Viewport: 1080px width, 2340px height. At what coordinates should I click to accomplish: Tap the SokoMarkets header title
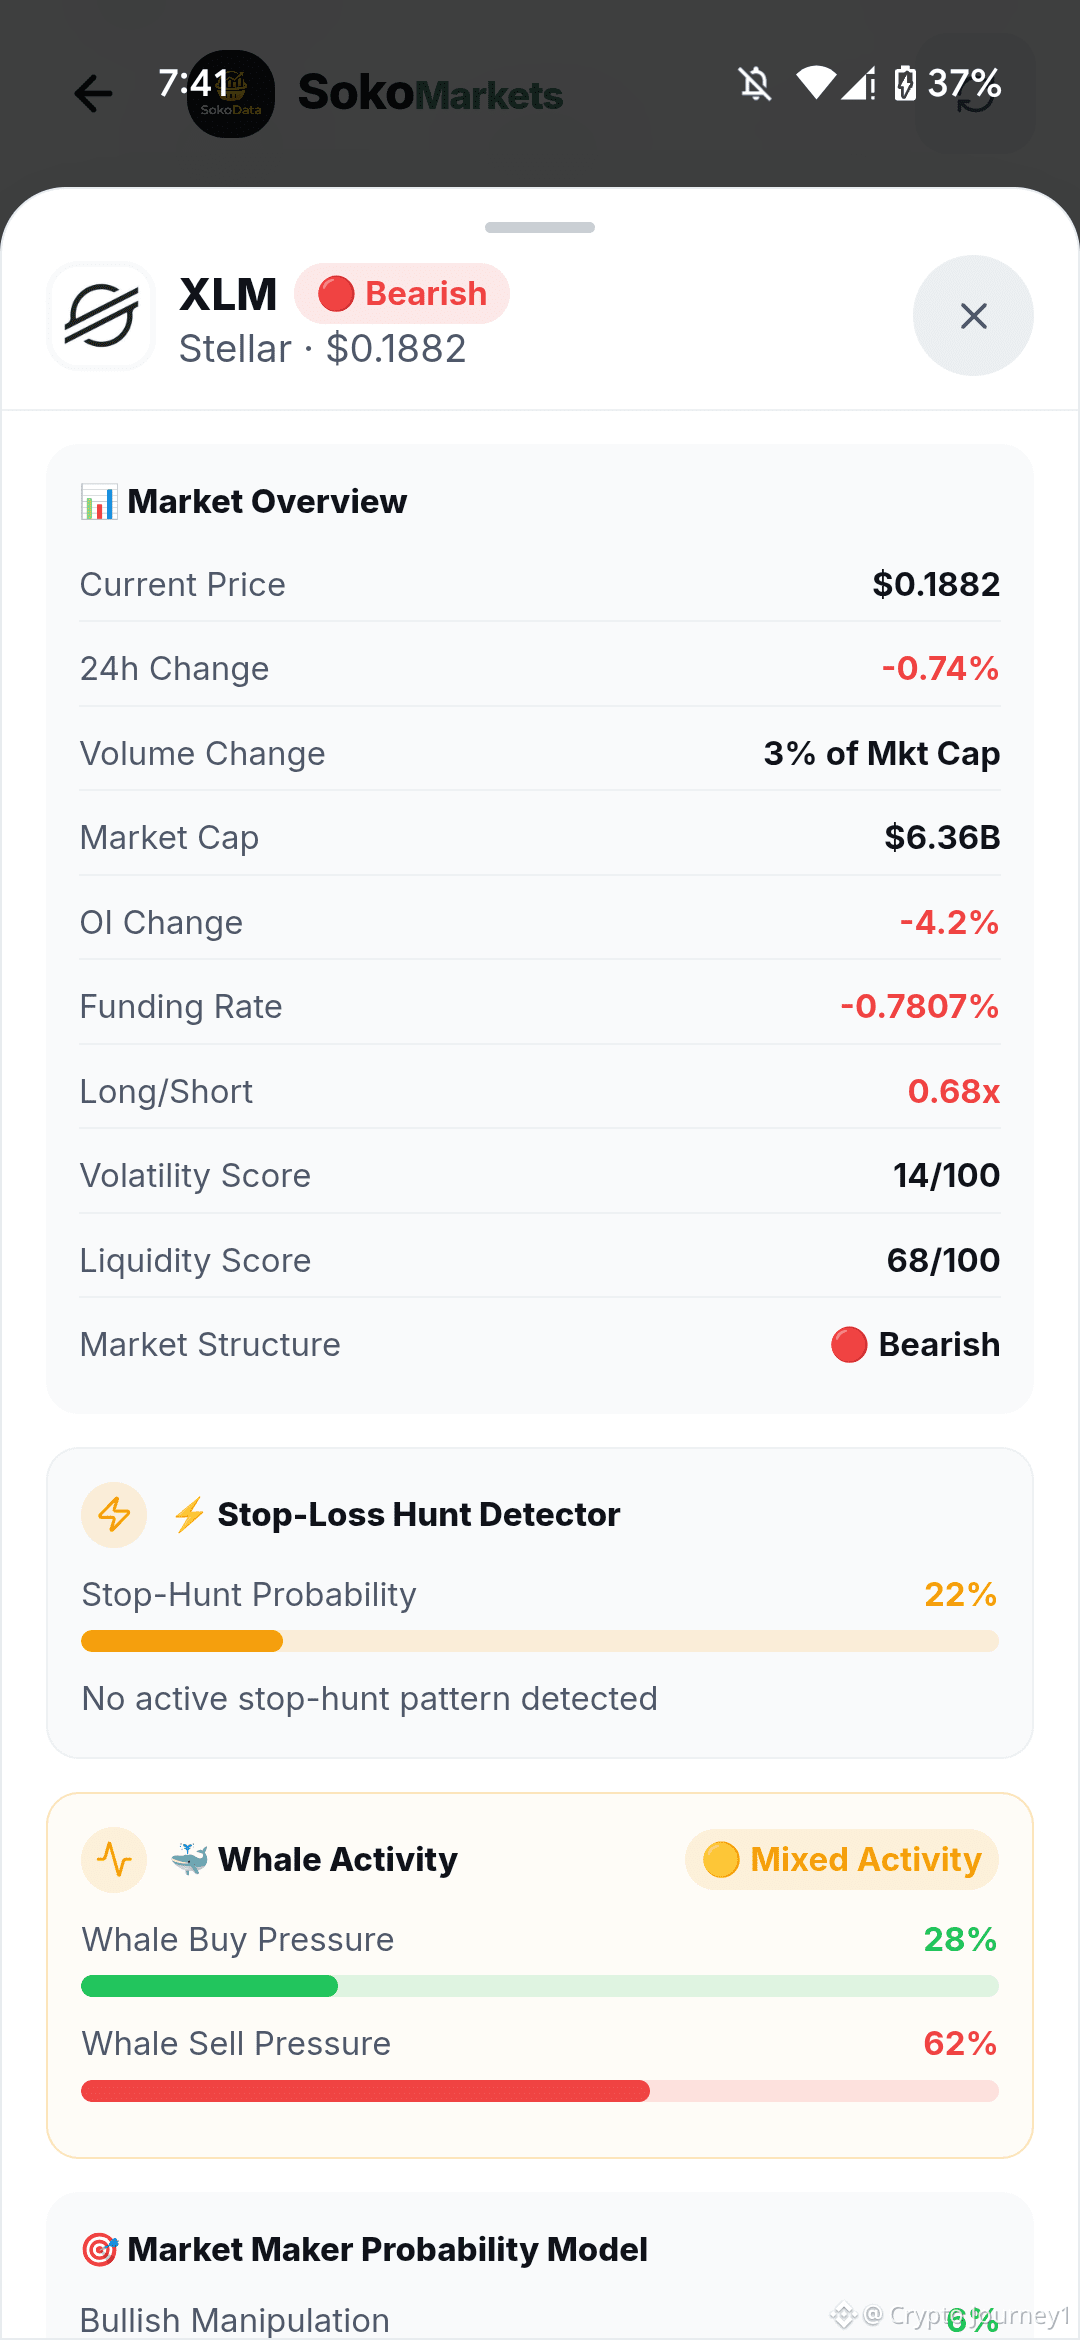click(x=430, y=94)
